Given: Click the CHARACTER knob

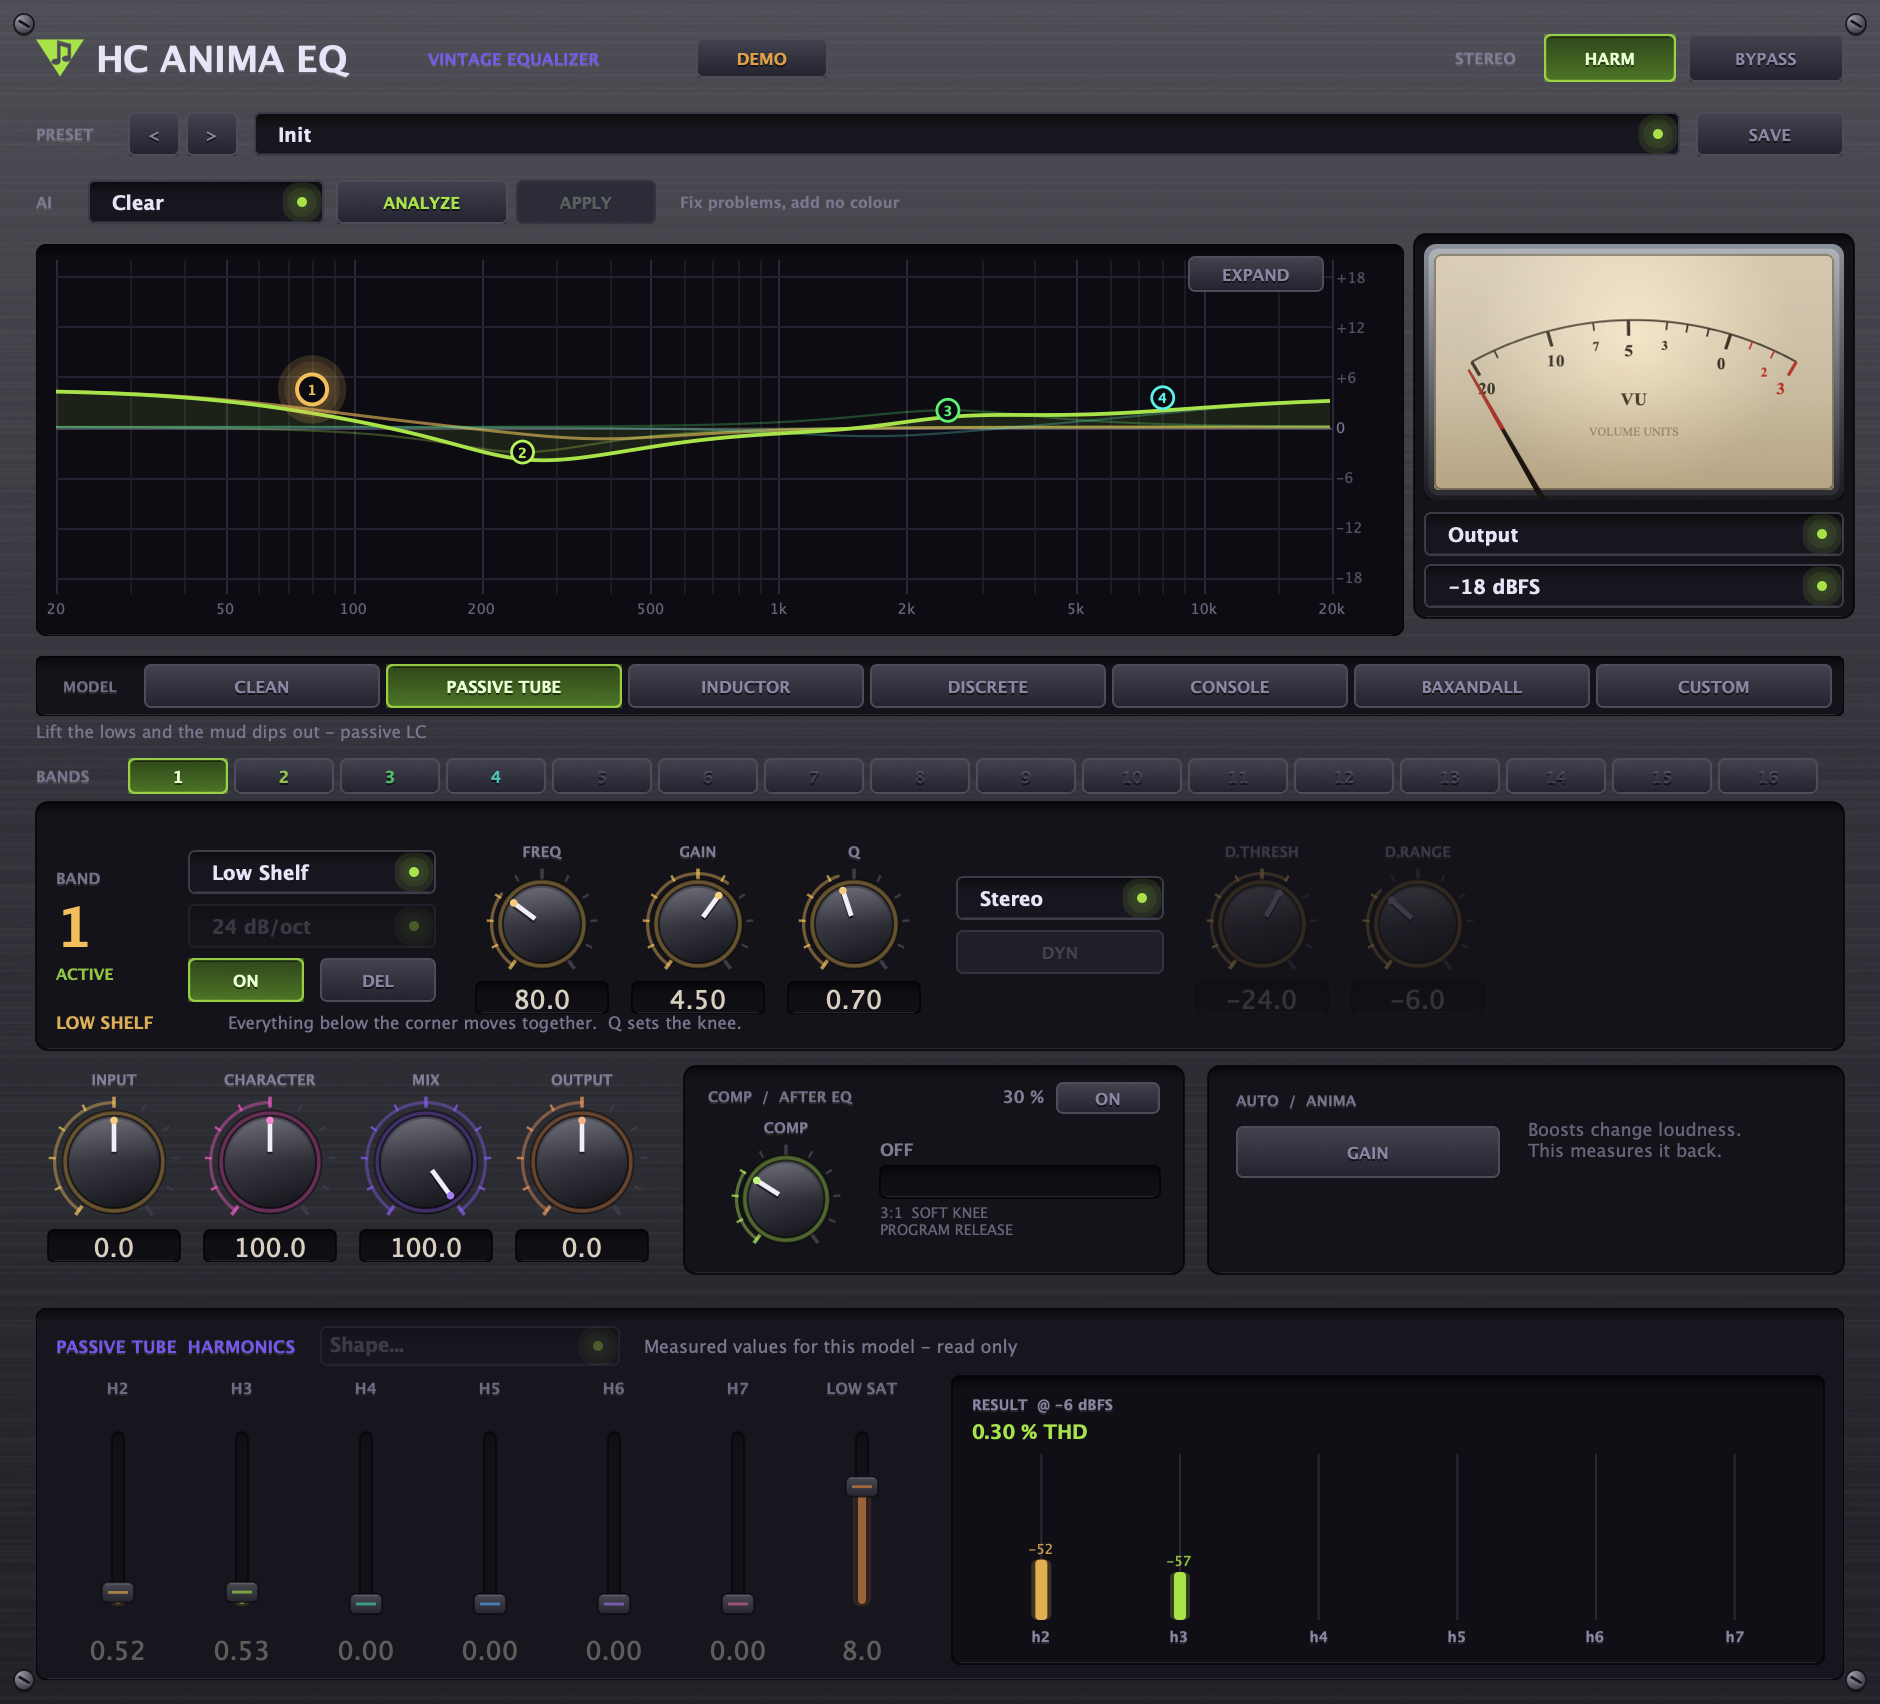Looking at the screenshot, I should coord(270,1161).
